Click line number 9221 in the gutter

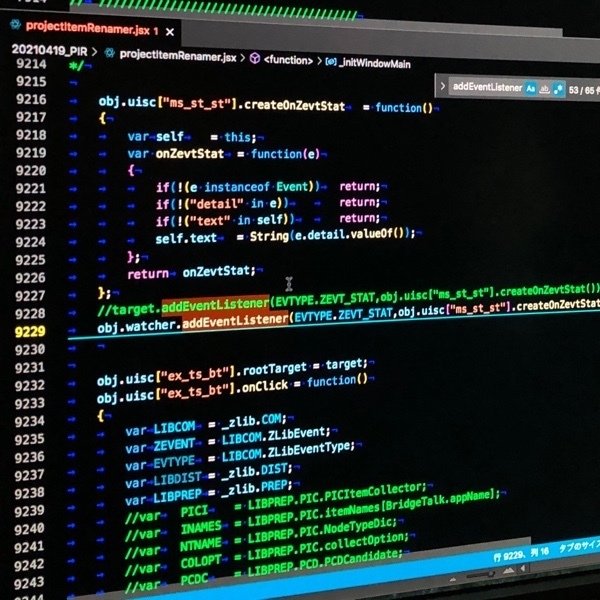pos(31,189)
